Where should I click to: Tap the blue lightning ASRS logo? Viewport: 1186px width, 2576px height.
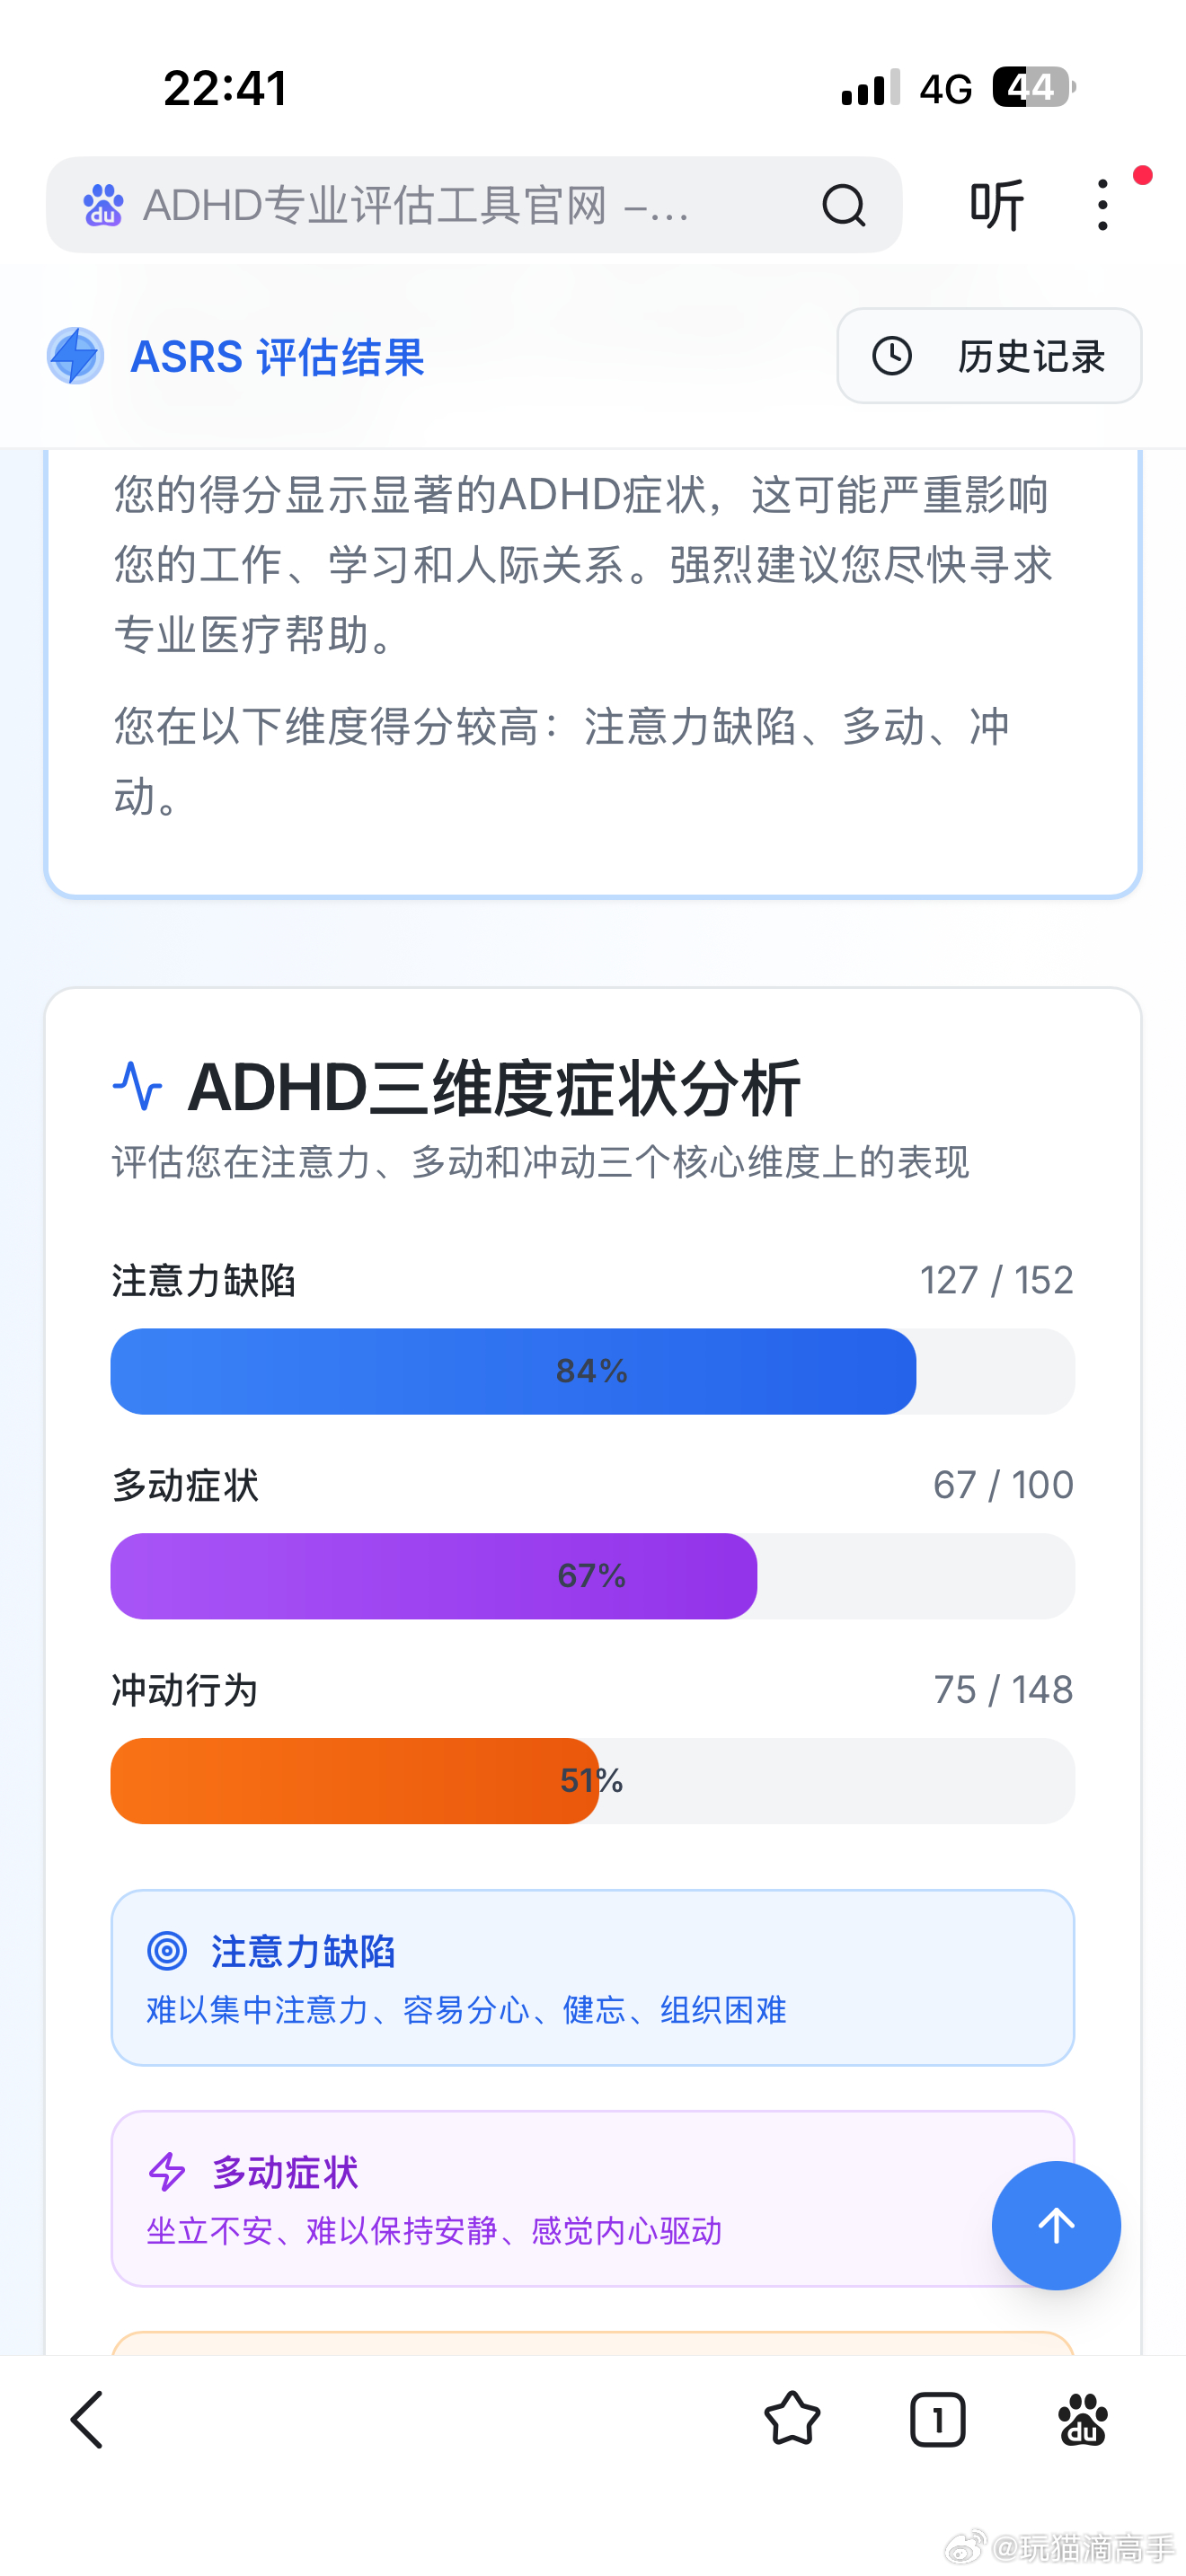pos(76,356)
